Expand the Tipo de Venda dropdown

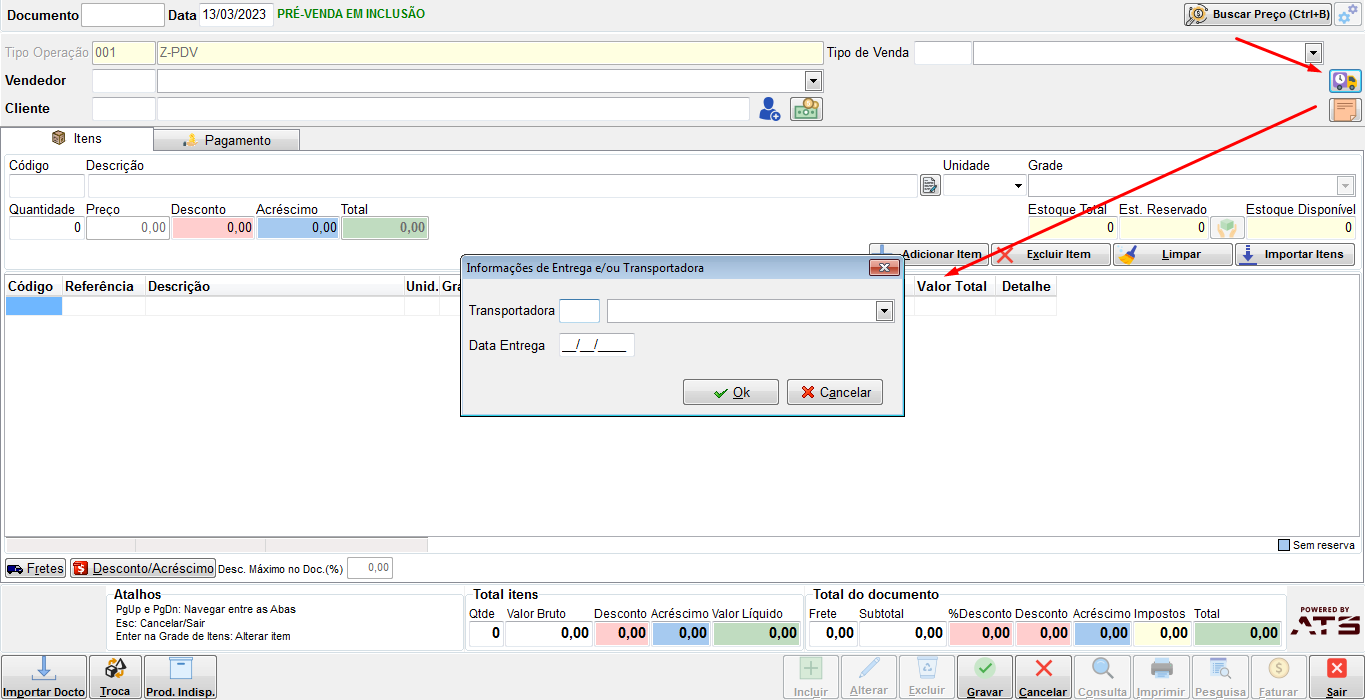(x=1314, y=53)
